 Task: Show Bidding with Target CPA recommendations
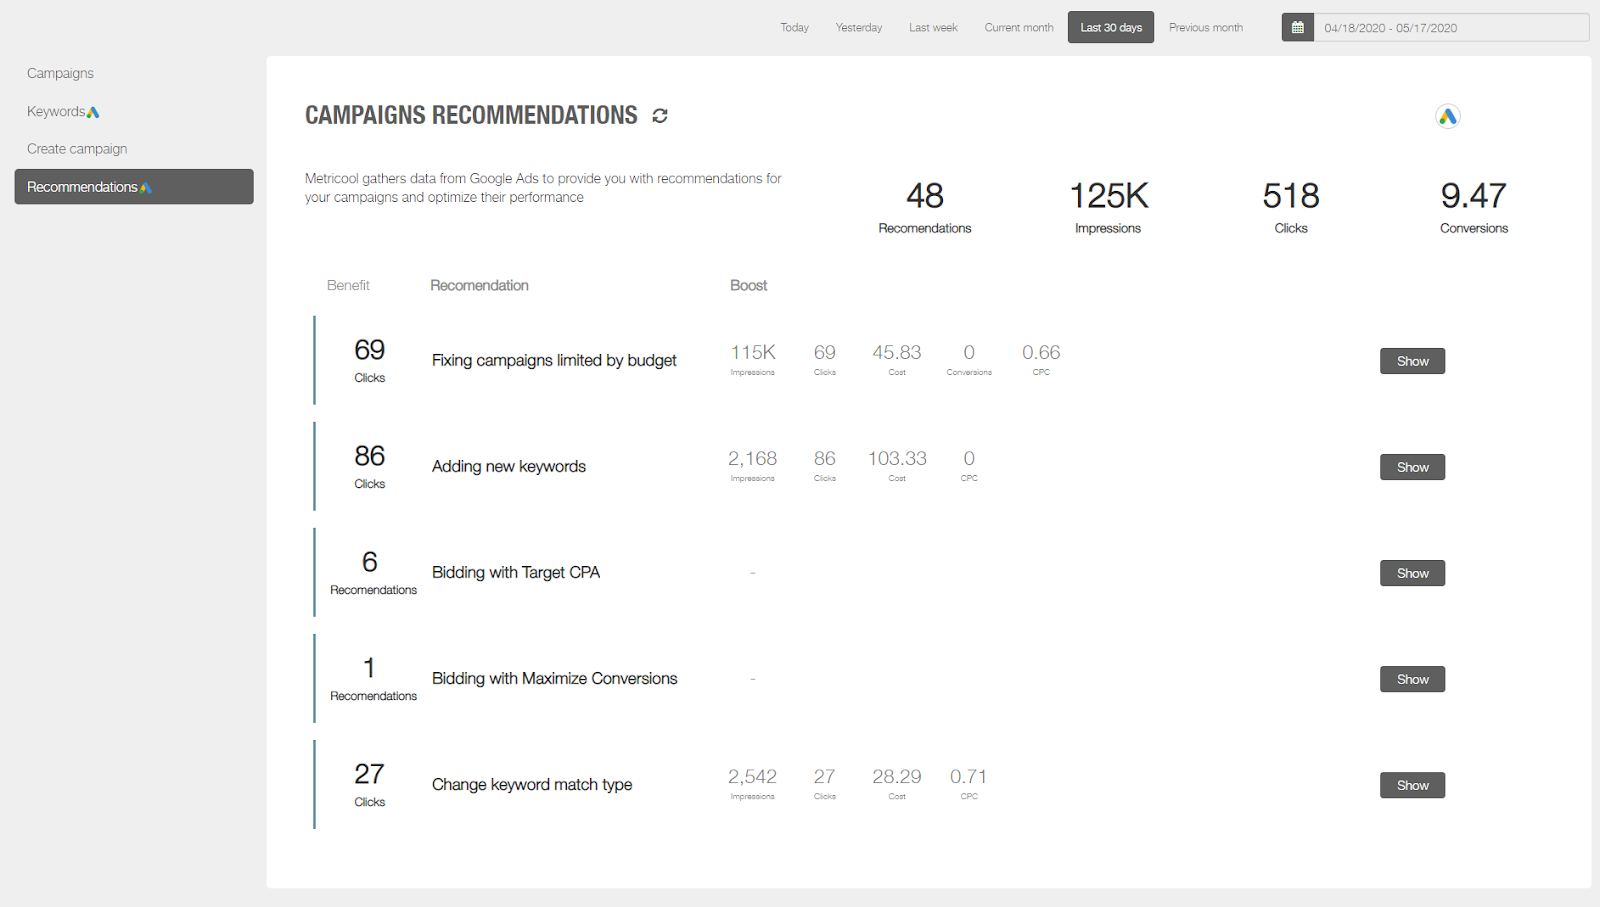click(1412, 573)
